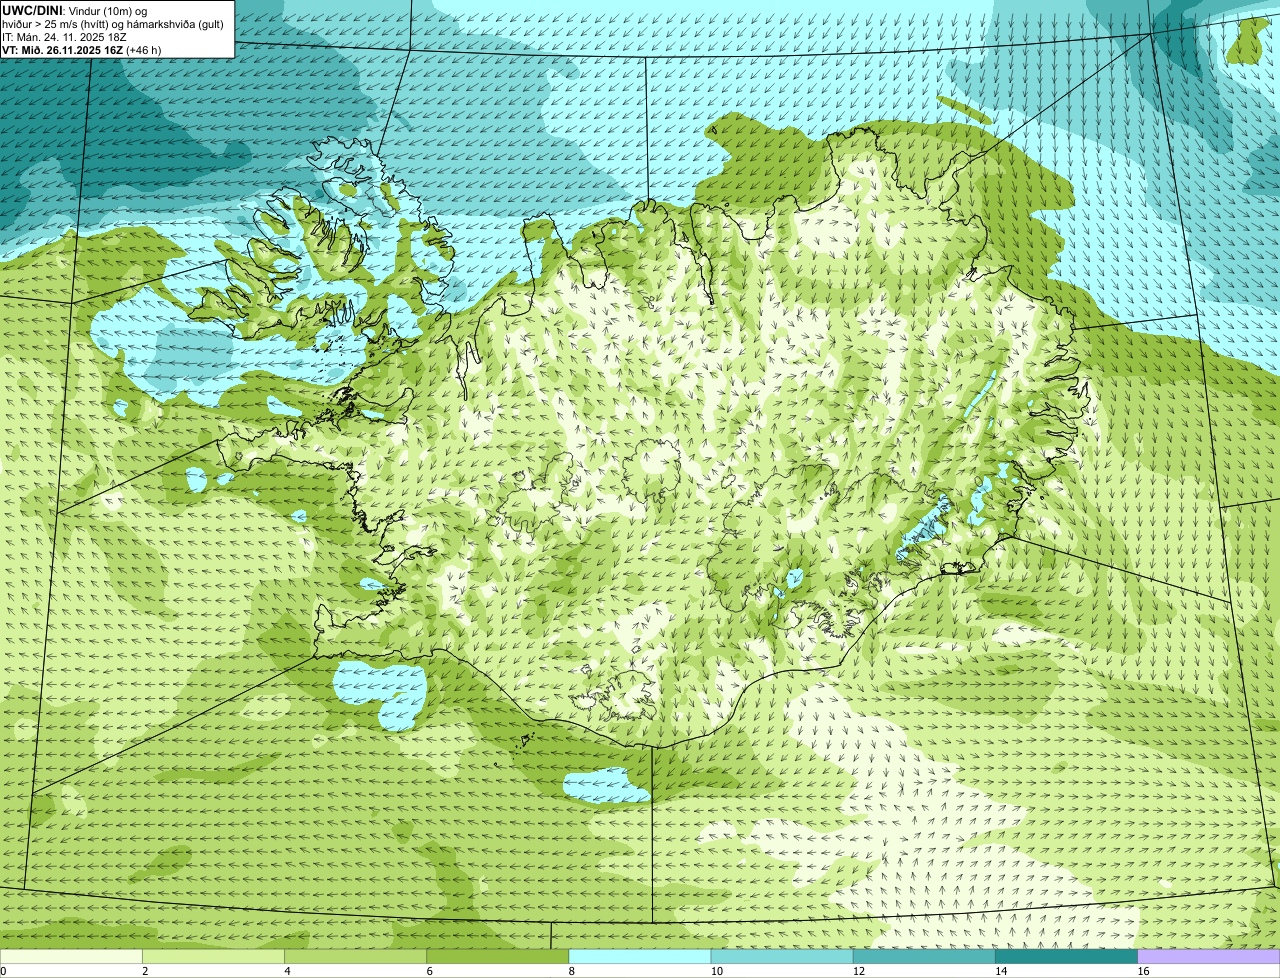1280x978 pixels.
Task: Select the purple above-16 m/s legend swatch
Action: (x=1209, y=956)
